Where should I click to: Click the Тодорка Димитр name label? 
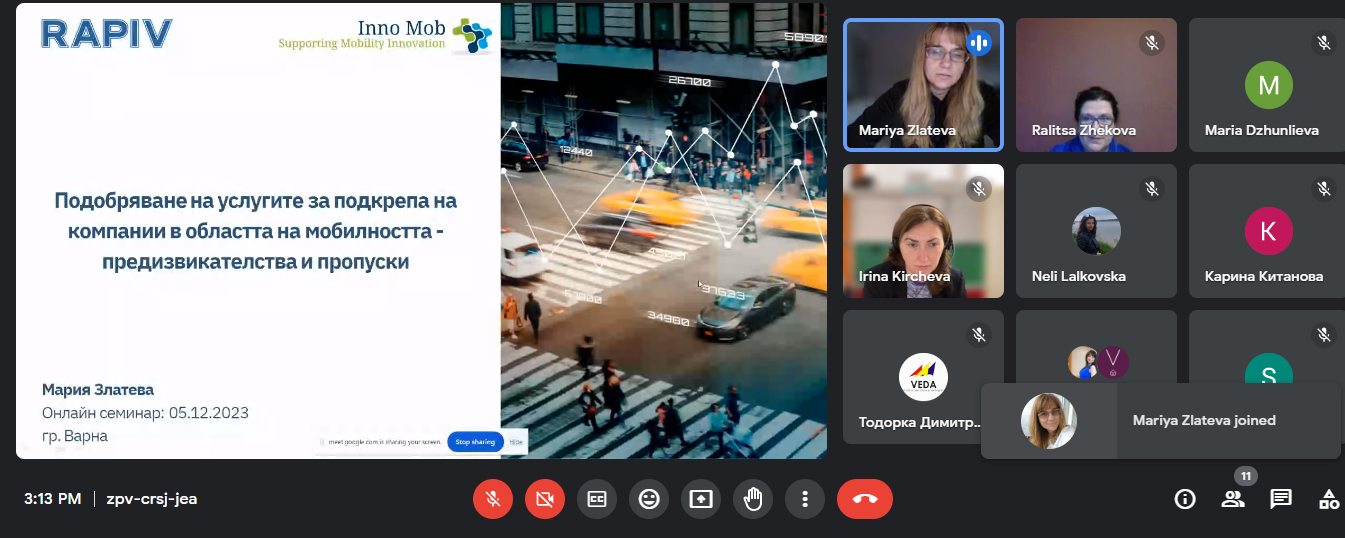920,422
